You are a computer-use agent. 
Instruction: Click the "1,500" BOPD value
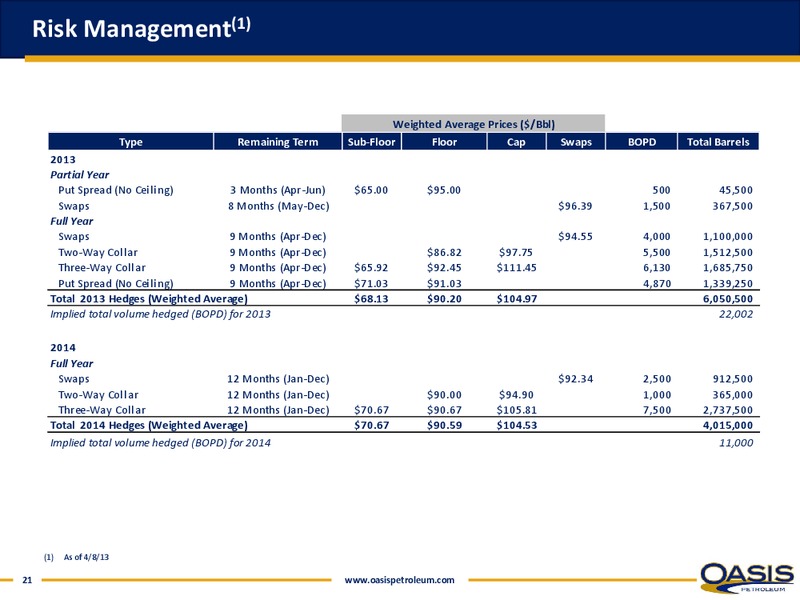(x=657, y=206)
